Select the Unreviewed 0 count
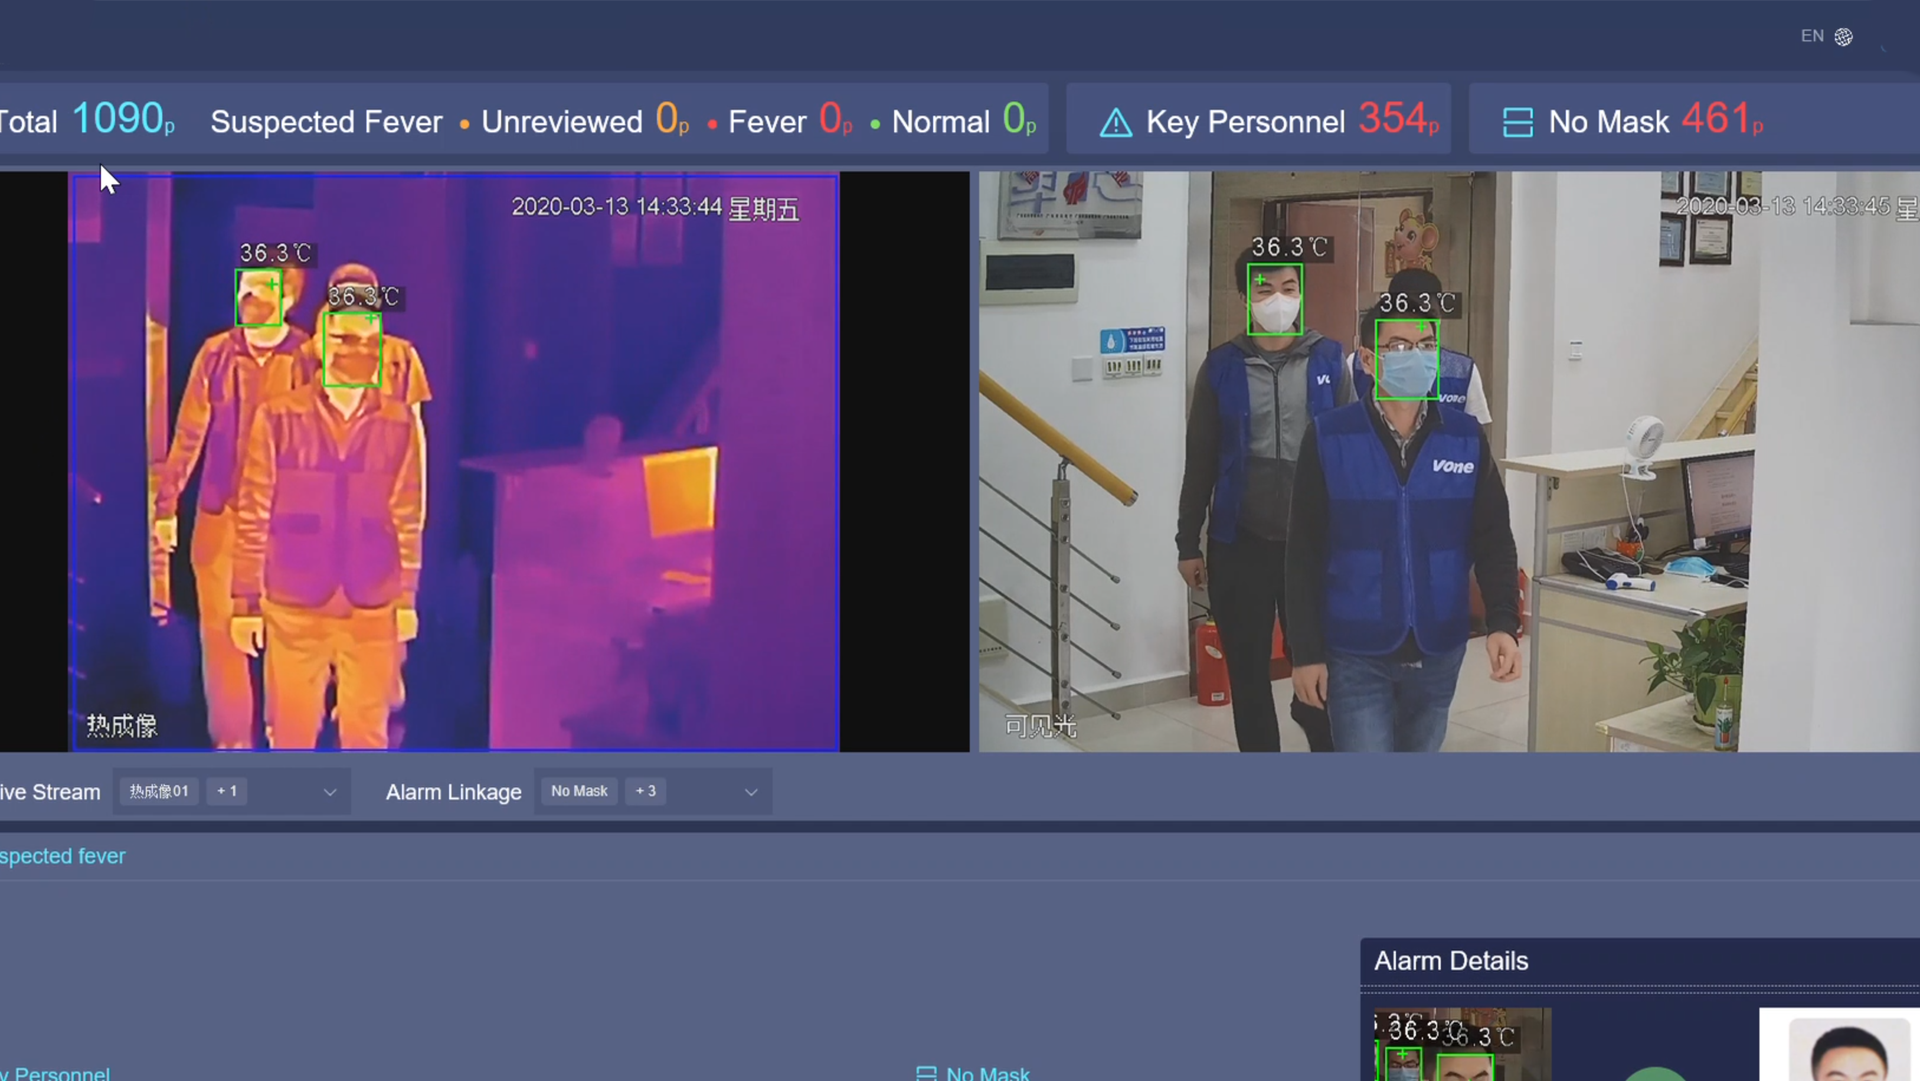Image resolution: width=1920 pixels, height=1081 pixels. point(672,120)
